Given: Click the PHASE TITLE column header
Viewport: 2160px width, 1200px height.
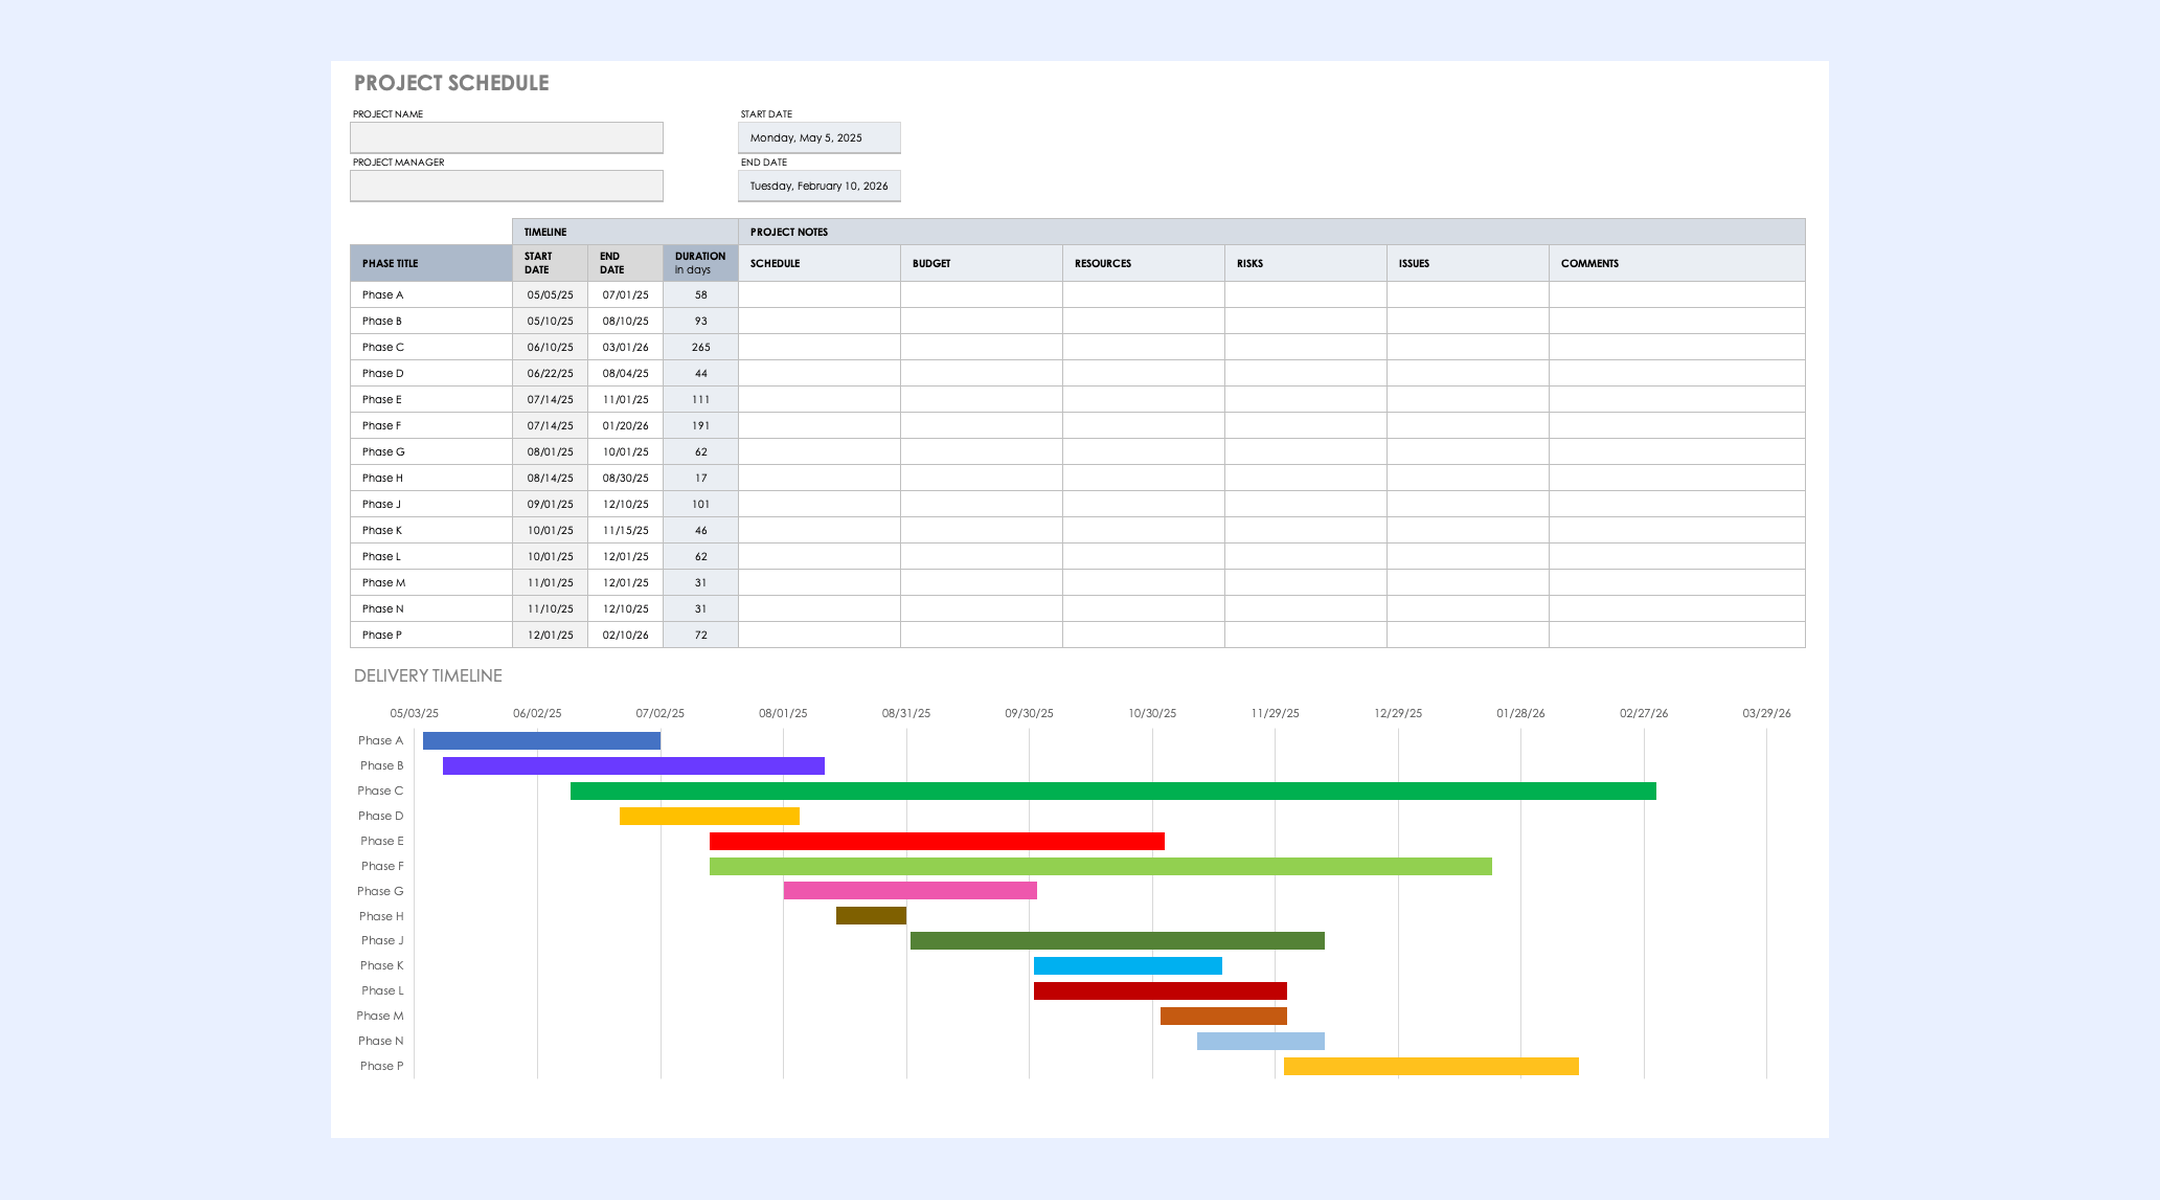Looking at the screenshot, I should pyautogui.click(x=431, y=263).
